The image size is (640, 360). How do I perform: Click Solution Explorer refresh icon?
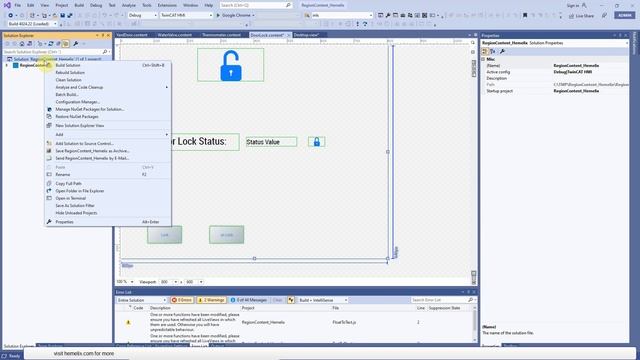tap(51, 44)
